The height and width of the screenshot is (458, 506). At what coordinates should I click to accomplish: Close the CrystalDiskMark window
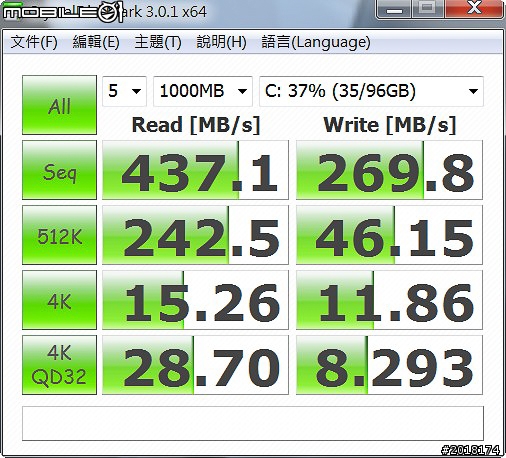(474, 9)
